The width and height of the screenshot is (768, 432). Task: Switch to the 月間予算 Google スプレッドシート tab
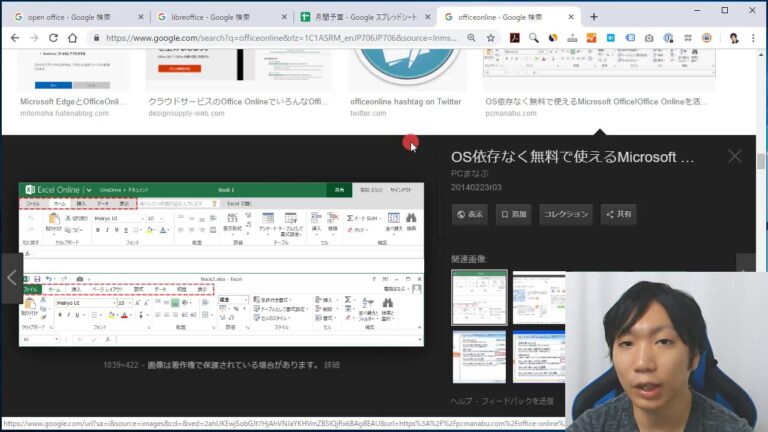[360, 17]
